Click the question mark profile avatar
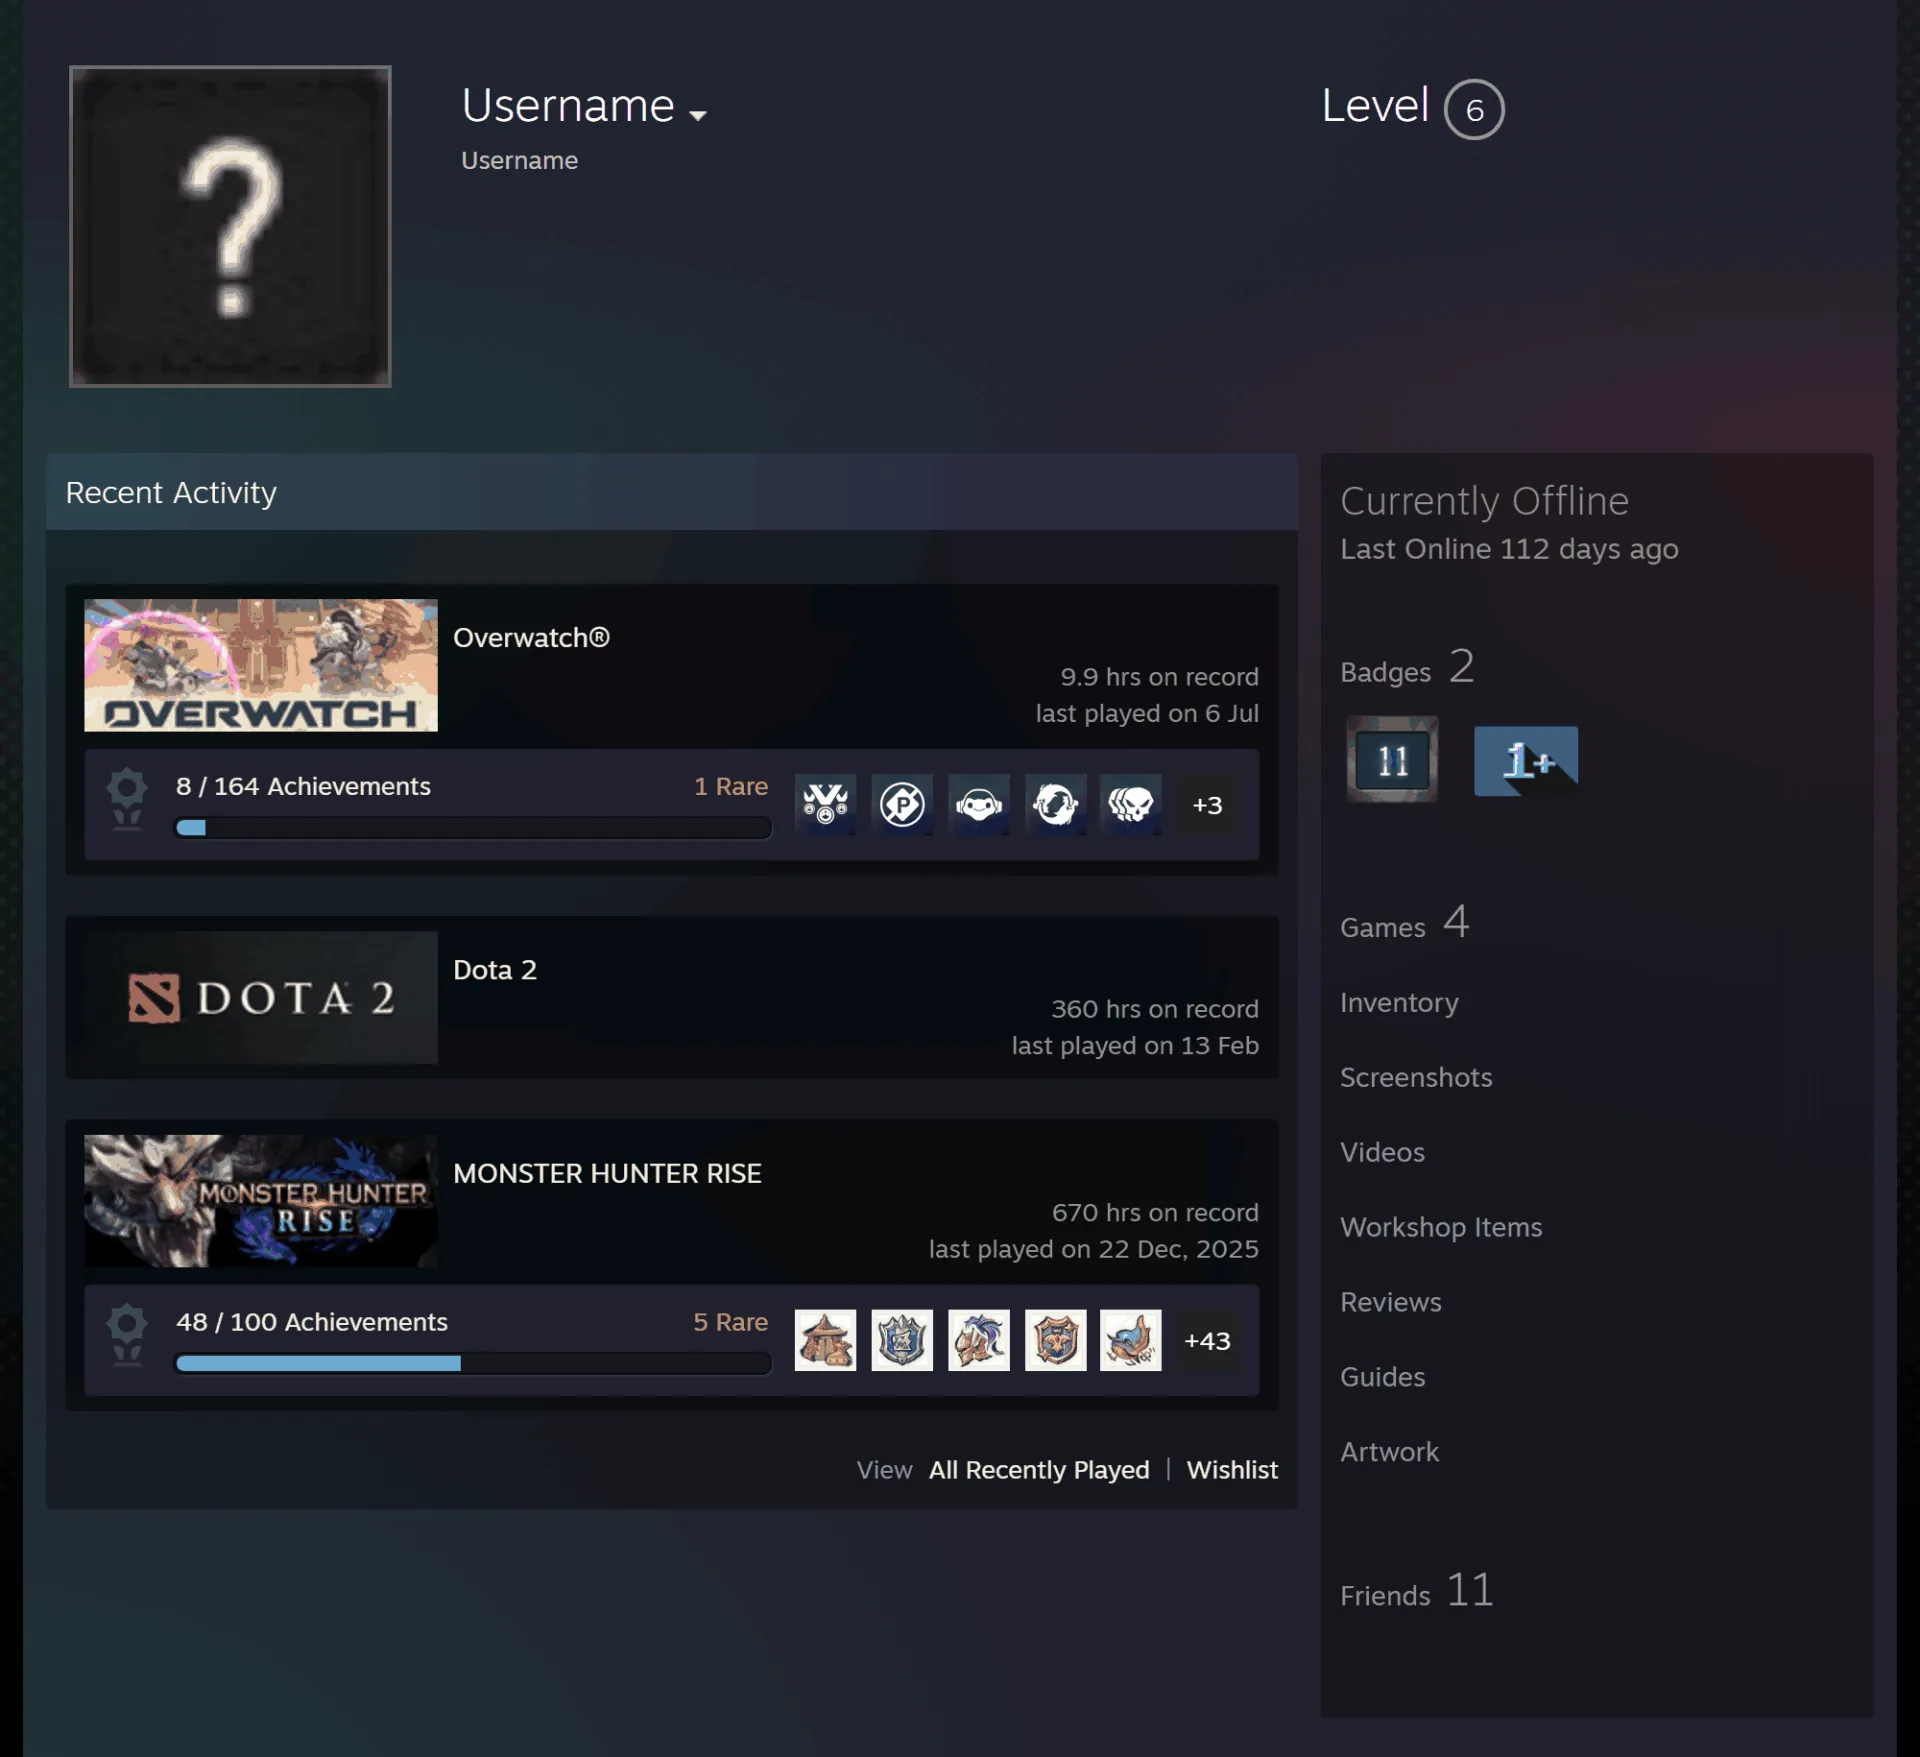1920x1757 pixels. tap(230, 226)
